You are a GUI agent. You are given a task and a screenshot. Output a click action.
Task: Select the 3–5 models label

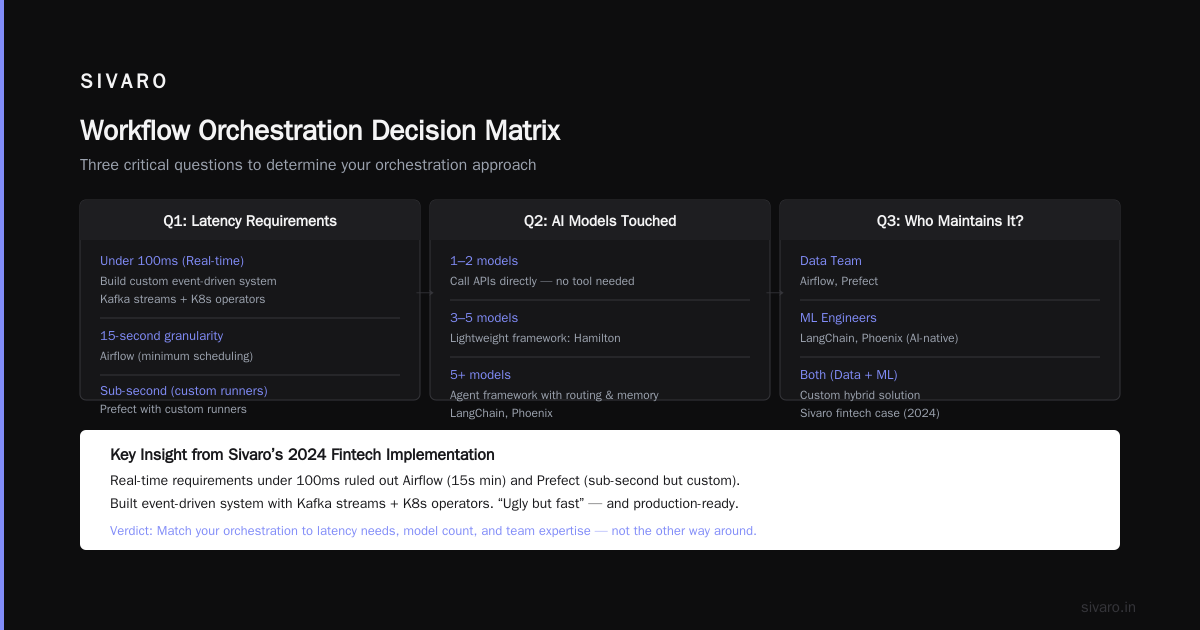484,318
